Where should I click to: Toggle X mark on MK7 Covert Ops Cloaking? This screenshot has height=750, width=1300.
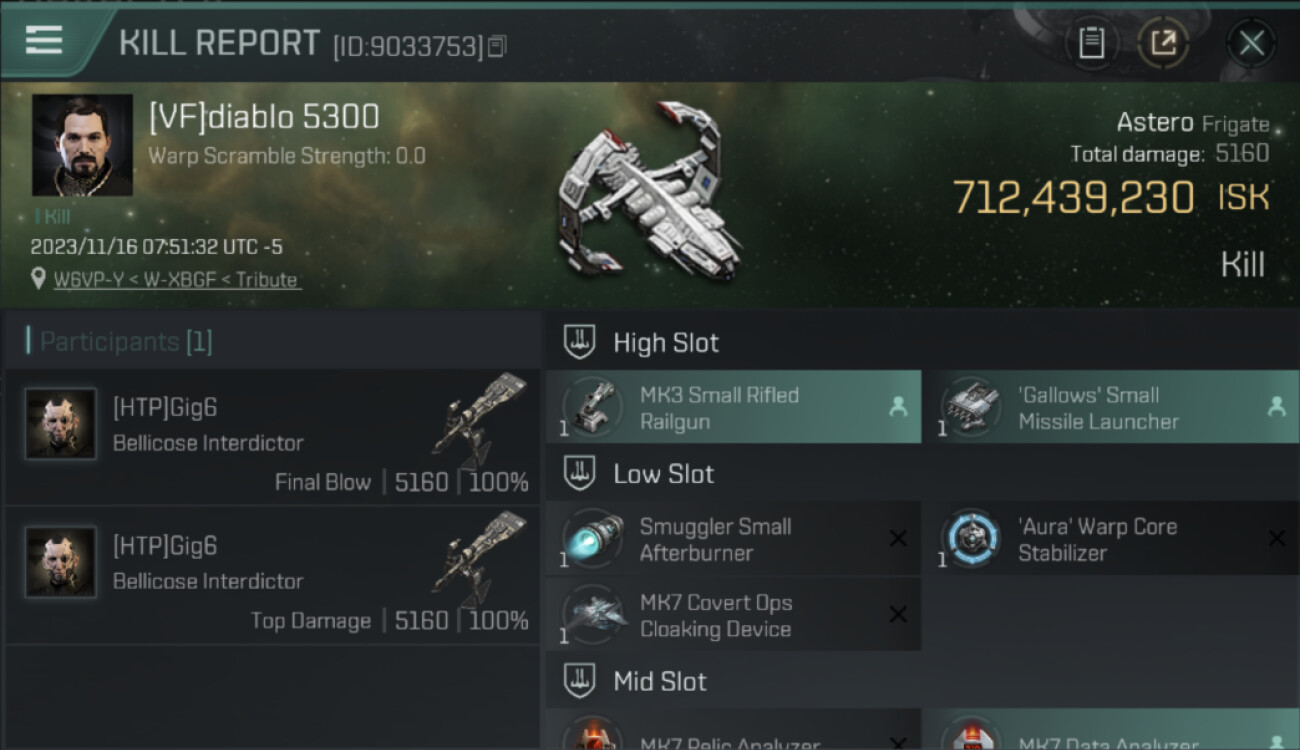pyautogui.click(x=898, y=615)
